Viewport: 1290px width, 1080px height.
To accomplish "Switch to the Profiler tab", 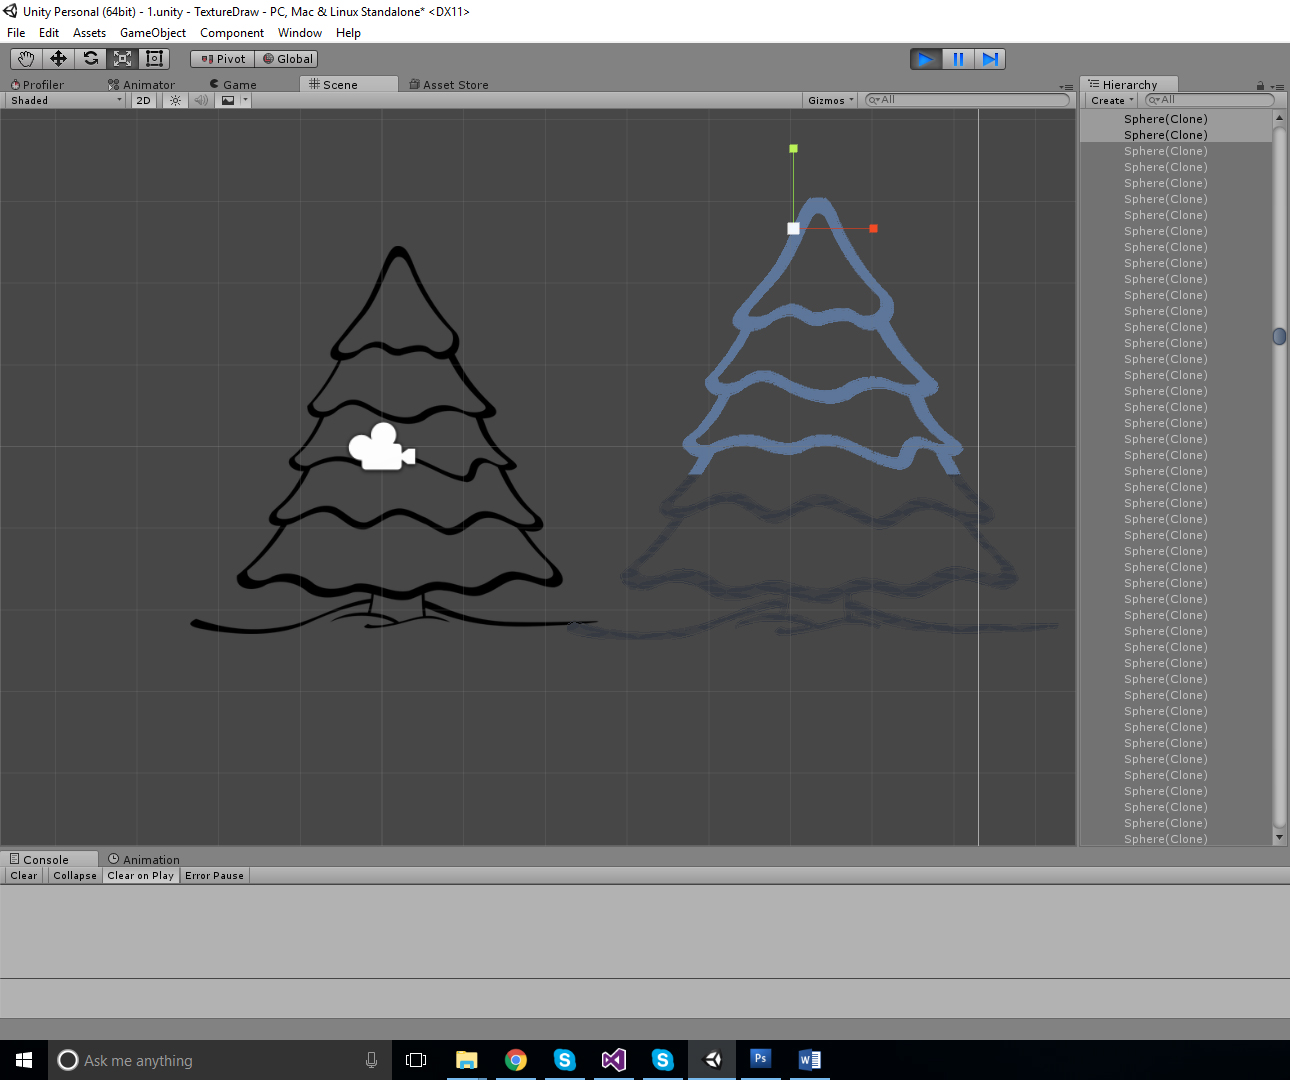I will (37, 85).
